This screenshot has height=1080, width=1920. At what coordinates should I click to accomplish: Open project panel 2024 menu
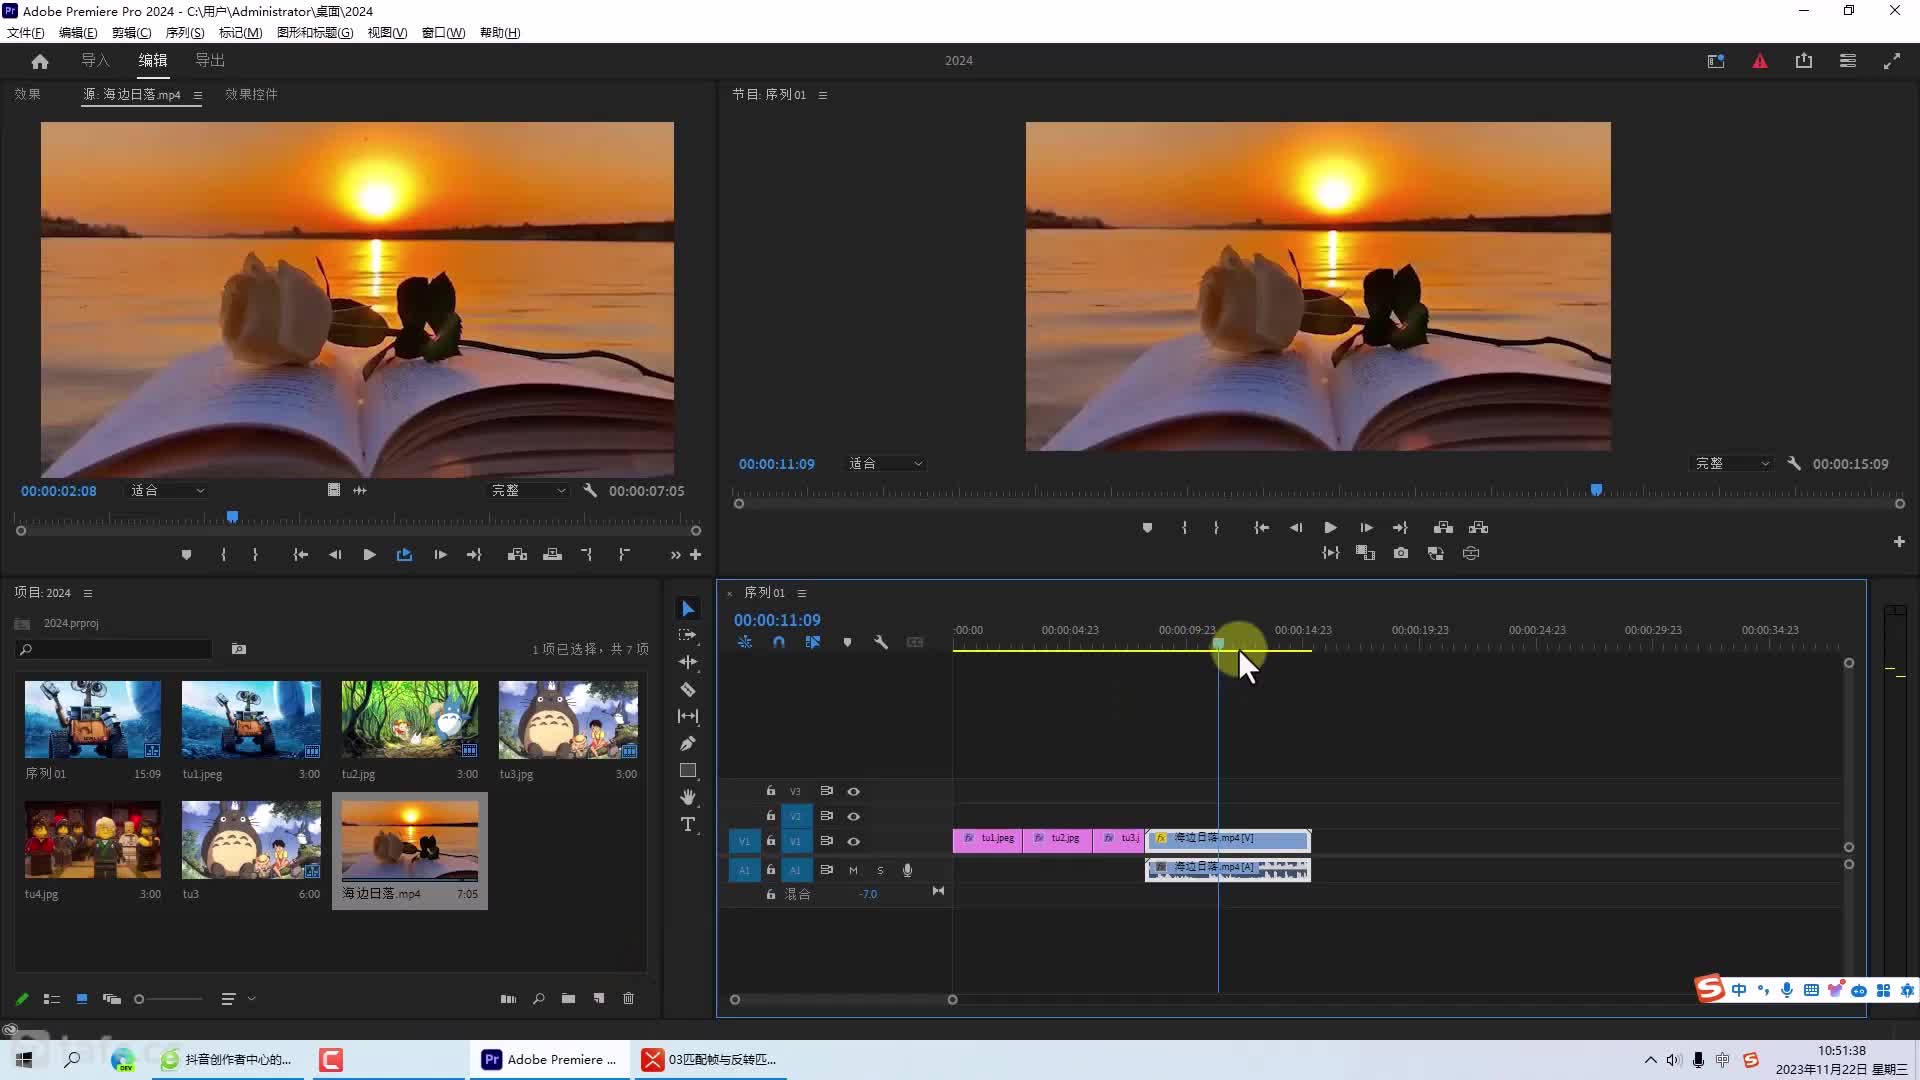[x=88, y=593]
